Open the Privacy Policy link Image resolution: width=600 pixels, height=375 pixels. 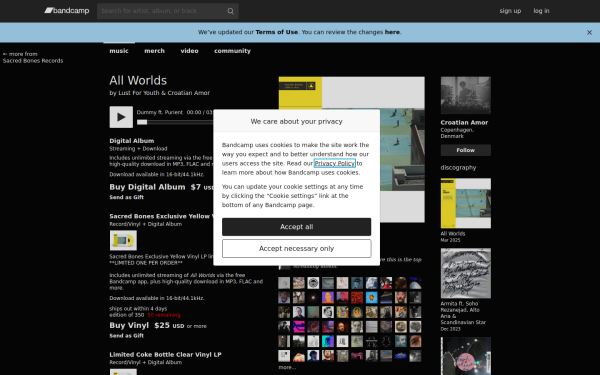[335, 163]
